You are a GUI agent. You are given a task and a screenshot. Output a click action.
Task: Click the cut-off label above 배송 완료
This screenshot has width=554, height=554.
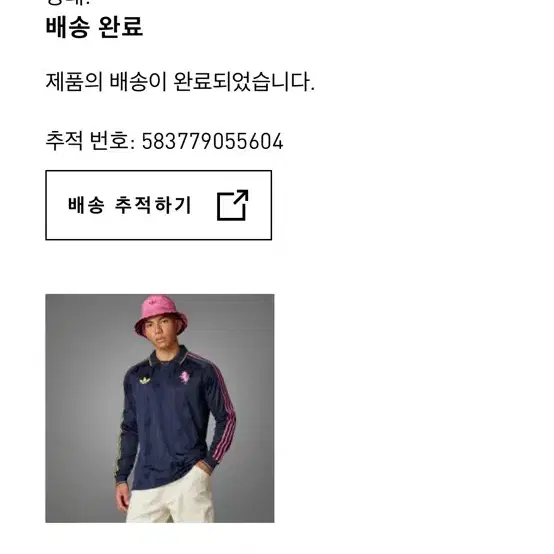pos(68,2)
